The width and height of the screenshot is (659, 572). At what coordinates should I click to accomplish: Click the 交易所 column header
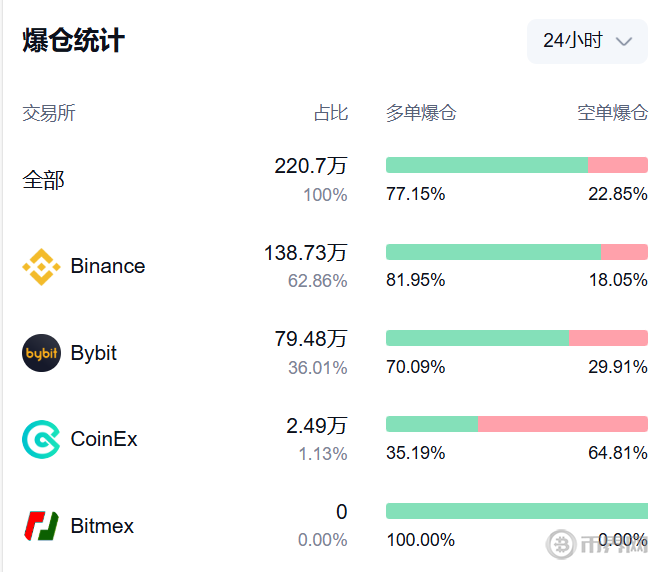(x=49, y=113)
